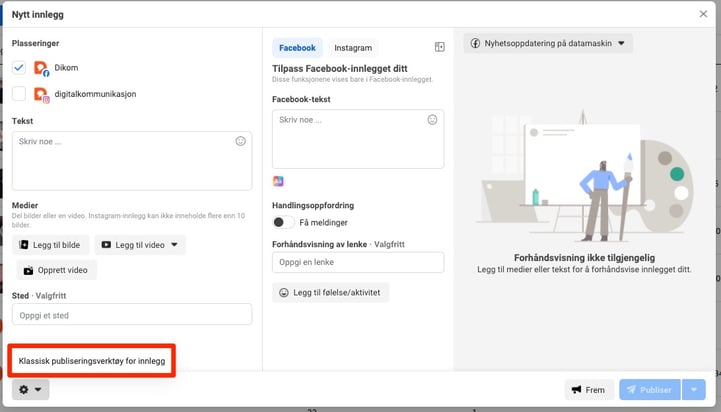Check the Dikom Facebook page placement

[x=19, y=68]
